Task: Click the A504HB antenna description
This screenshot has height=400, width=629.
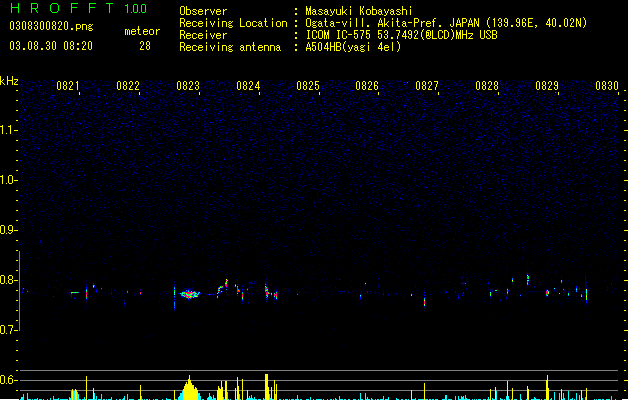Action: pos(353,47)
